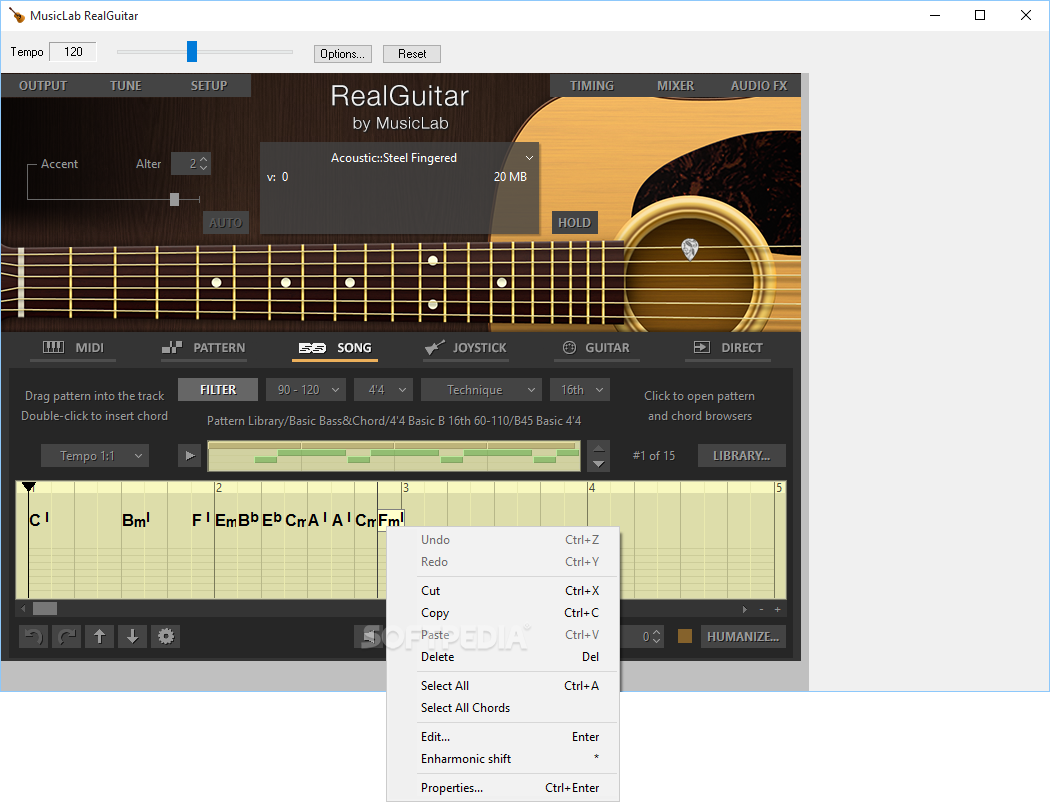This screenshot has height=802, width=1050.
Task: Open the 4'4 time signature dropdown
Action: 384,390
